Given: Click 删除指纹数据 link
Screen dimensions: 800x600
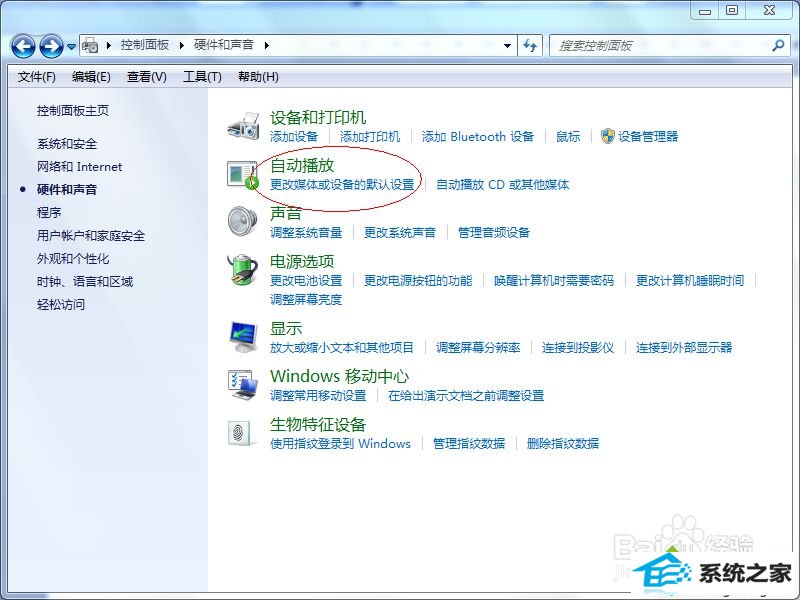Looking at the screenshot, I should (x=563, y=444).
